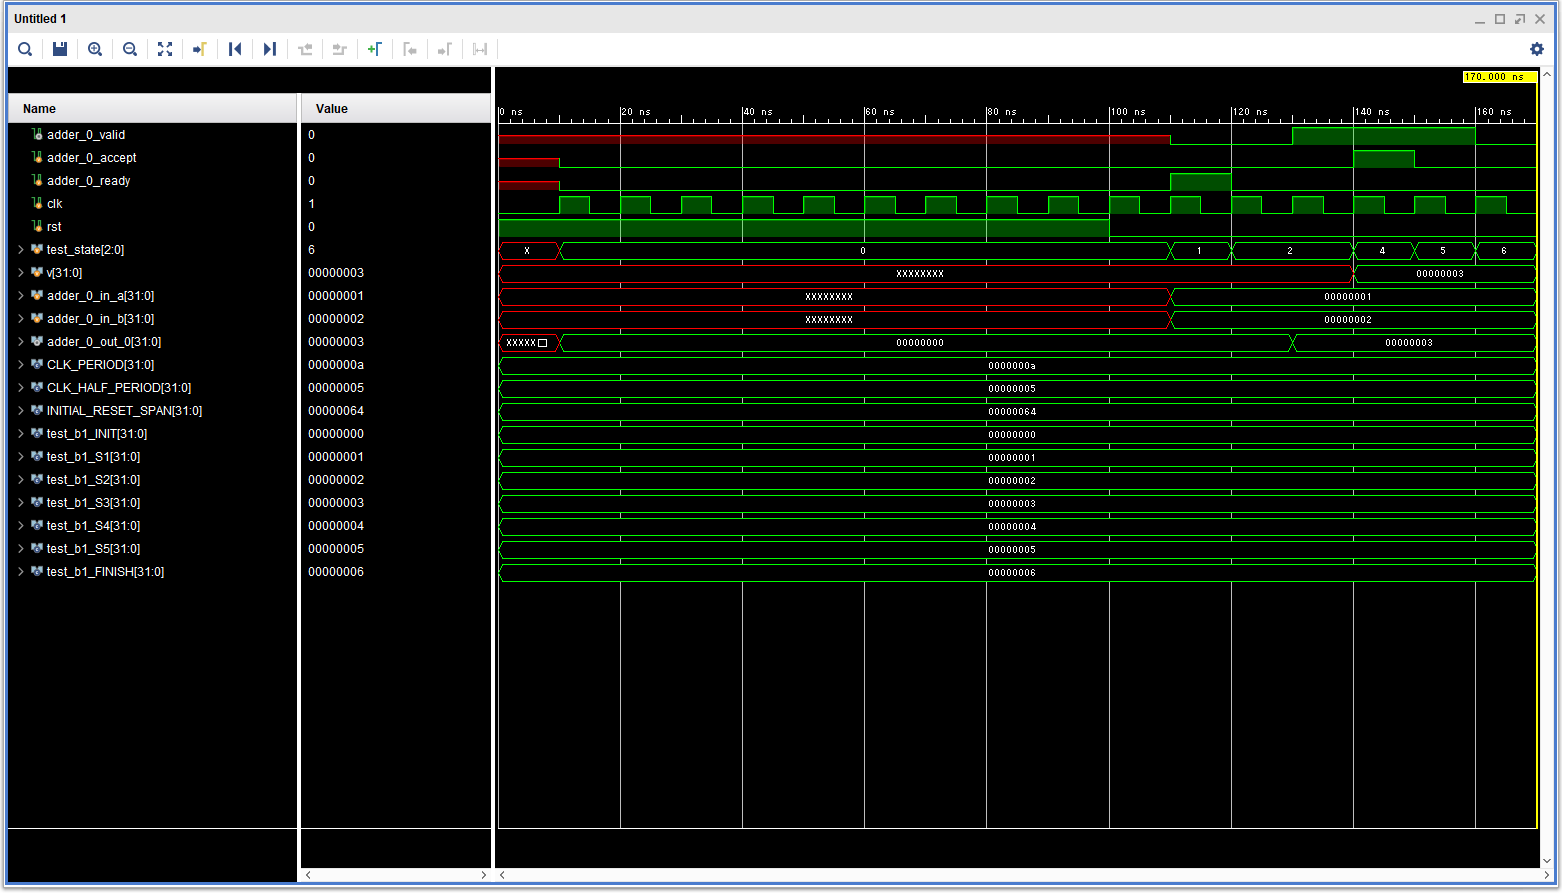Click the clk value 1
Image resolution: width=1562 pixels, height=893 pixels.
(x=311, y=203)
